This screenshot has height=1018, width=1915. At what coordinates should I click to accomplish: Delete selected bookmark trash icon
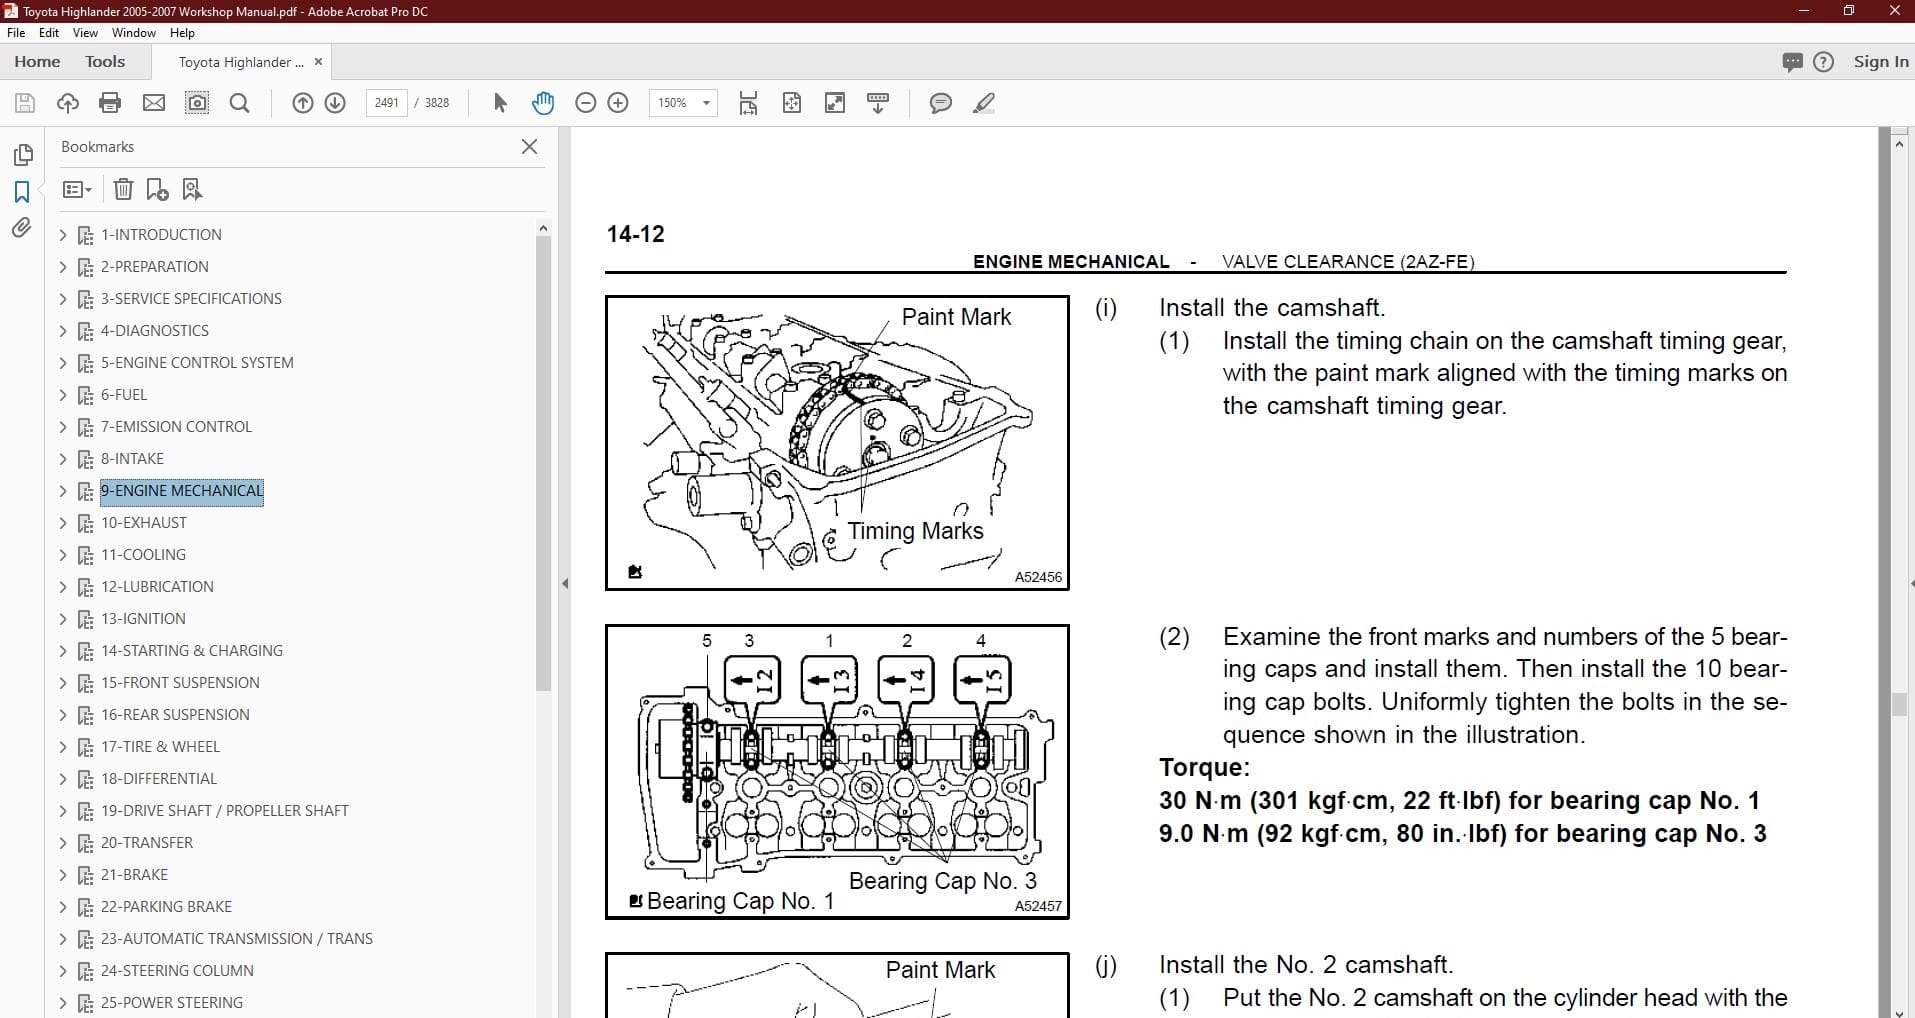(x=123, y=189)
